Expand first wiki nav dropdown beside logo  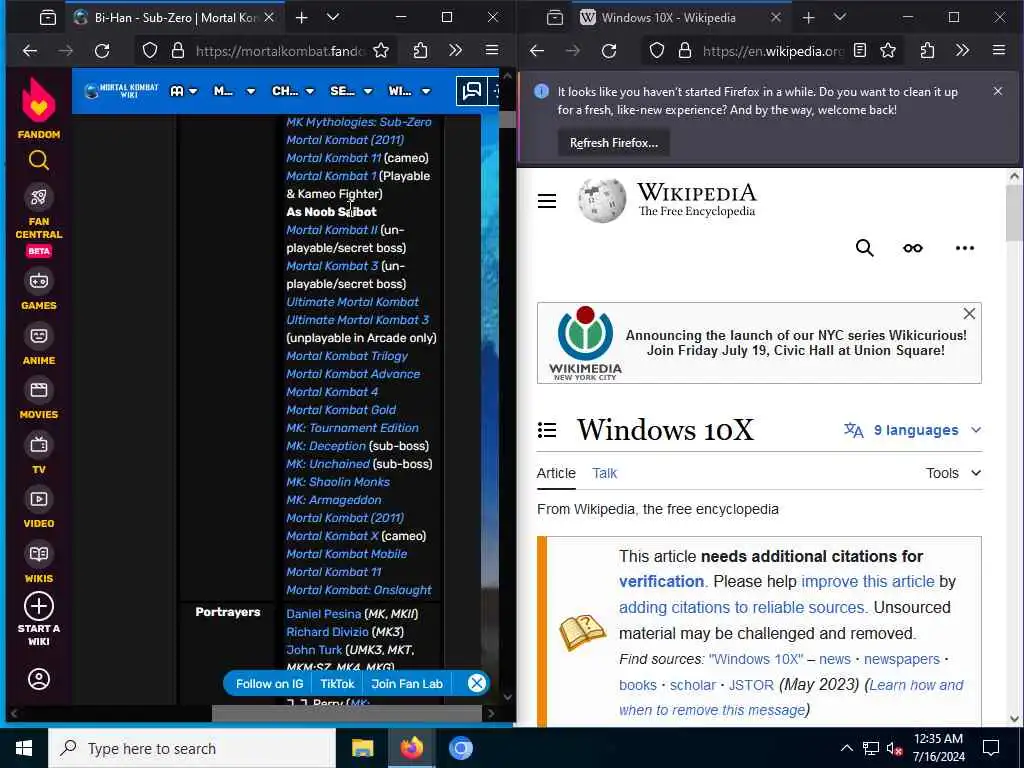184,91
